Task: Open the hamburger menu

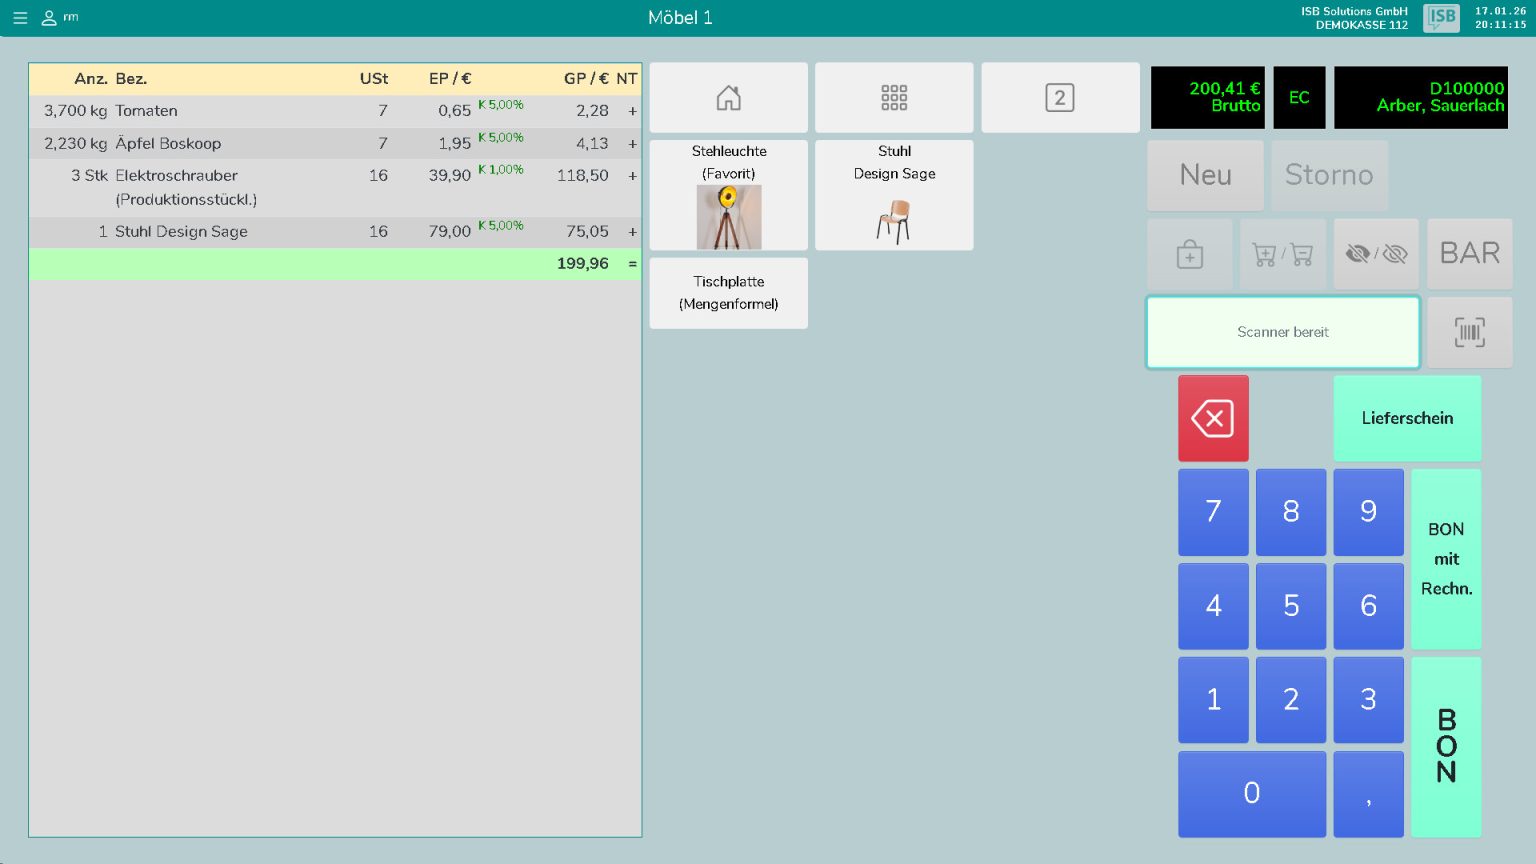Action: 20,18
